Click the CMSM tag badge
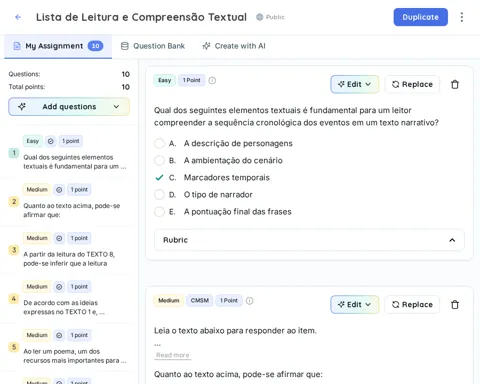480x384 pixels. click(200, 301)
